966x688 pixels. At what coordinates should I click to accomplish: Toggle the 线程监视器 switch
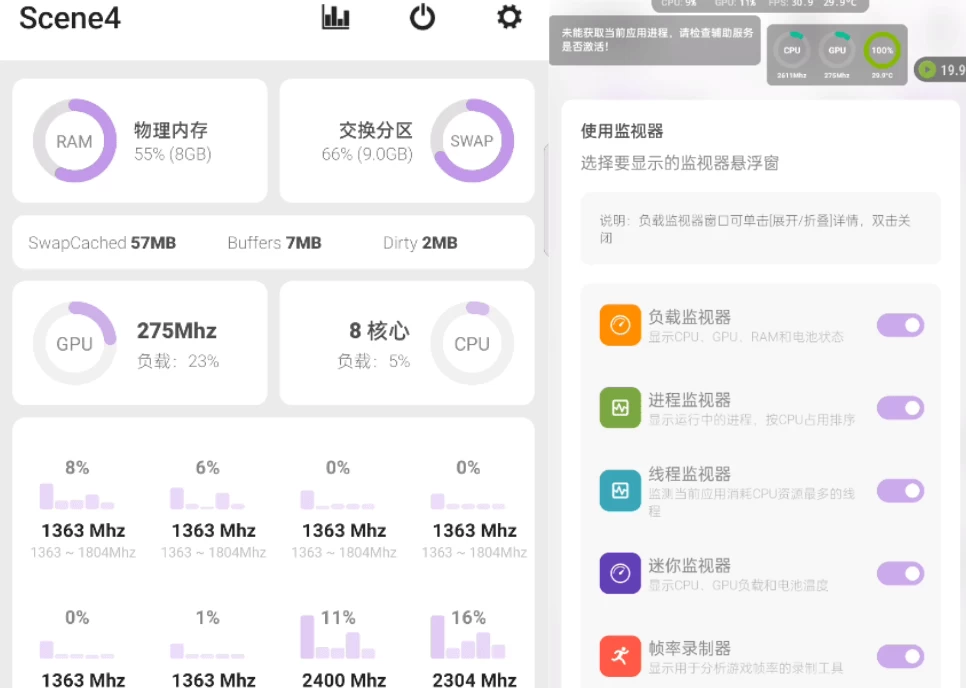[900, 491]
